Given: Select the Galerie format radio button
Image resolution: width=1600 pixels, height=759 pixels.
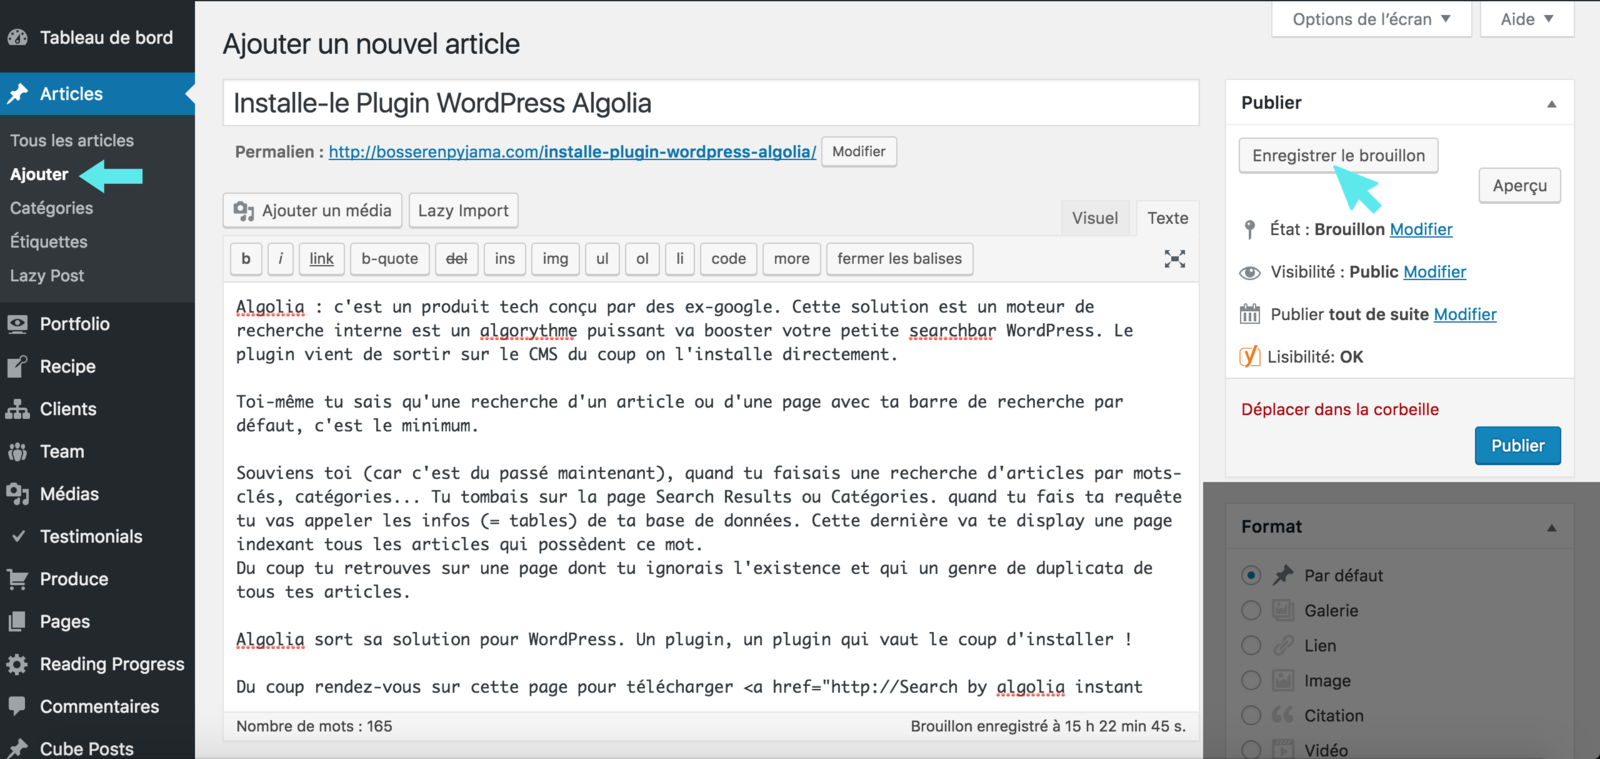Looking at the screenshot, I should click(1251, 611).
